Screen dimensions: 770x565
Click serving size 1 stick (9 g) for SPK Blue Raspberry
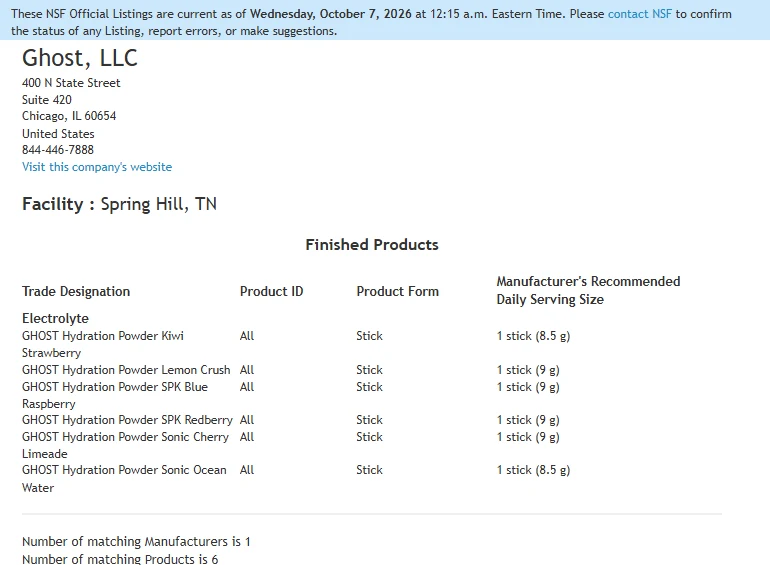[528, 387]
